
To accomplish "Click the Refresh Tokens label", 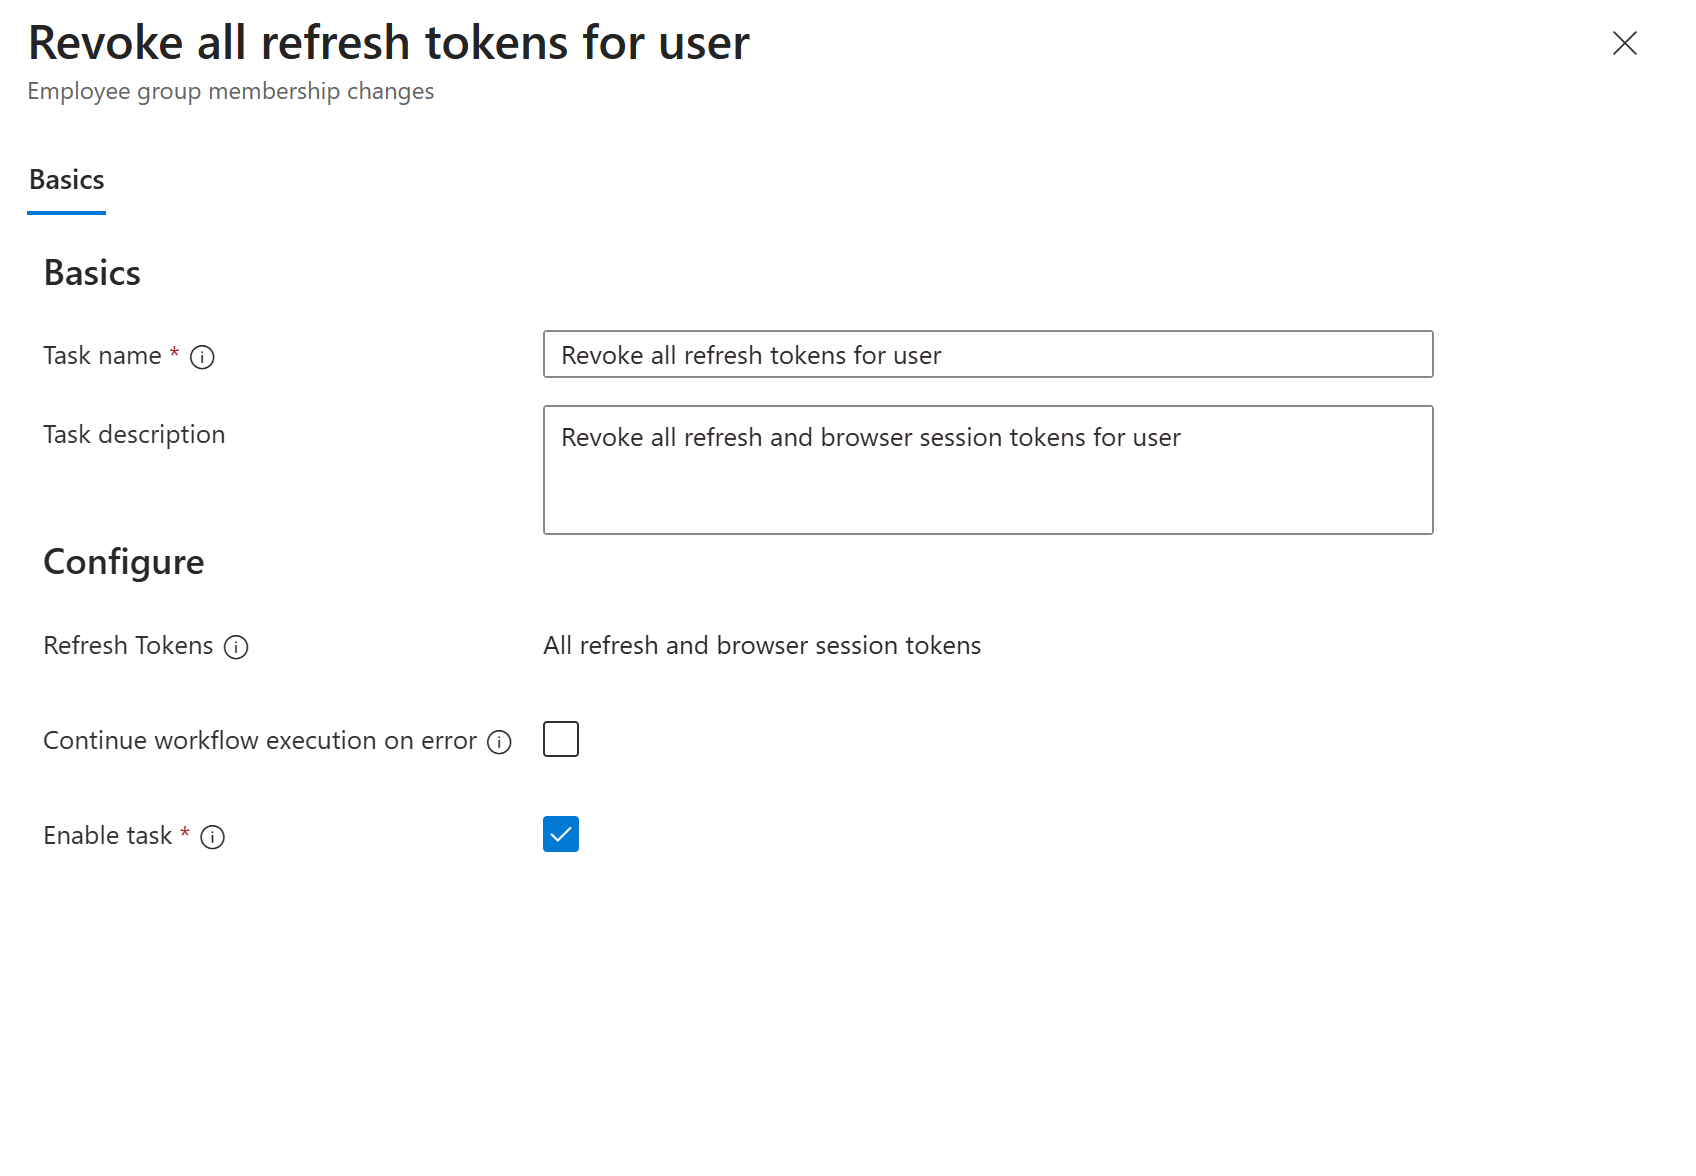I will [x=128, y=646].
